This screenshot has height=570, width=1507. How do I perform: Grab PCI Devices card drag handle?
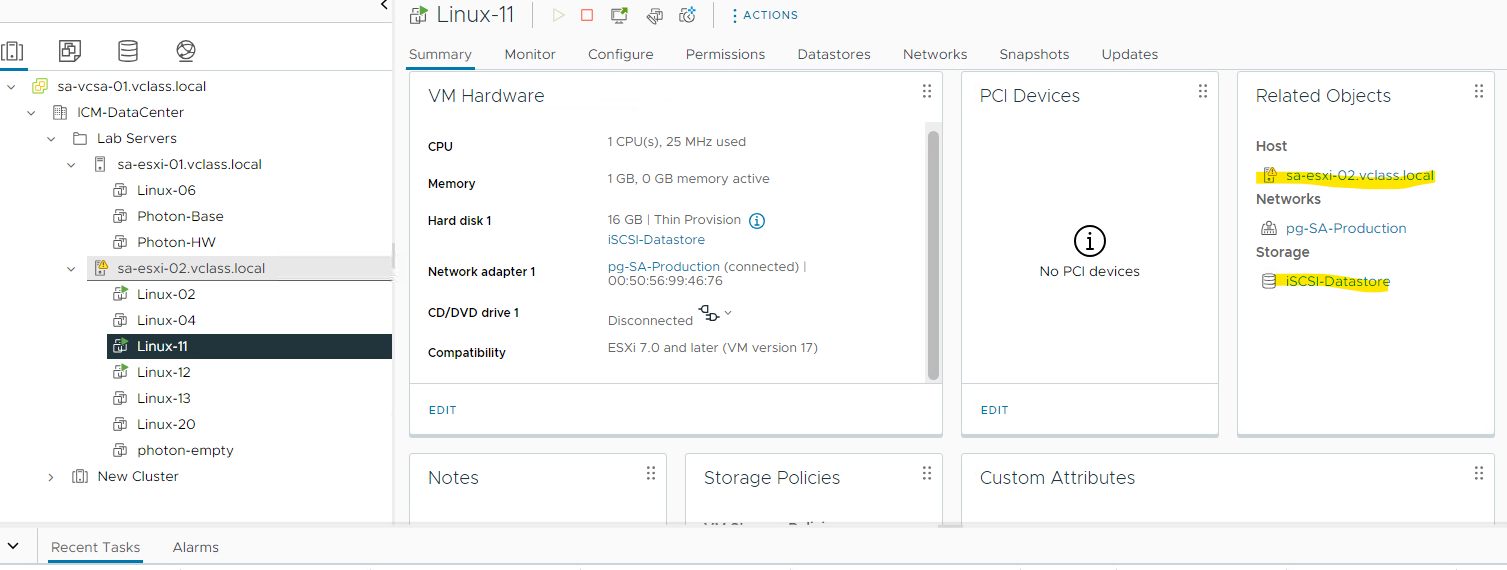click(x=1203, y=92)
